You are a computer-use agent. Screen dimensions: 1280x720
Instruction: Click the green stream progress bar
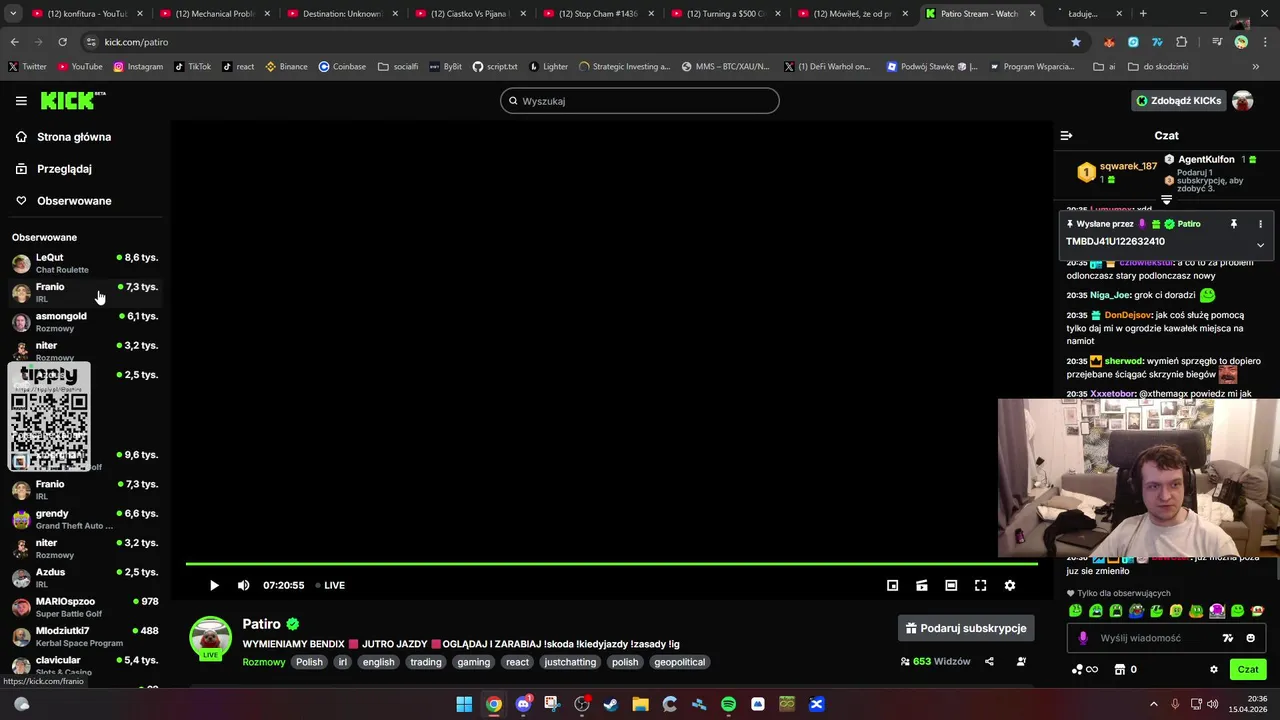(x=611, y=565)
